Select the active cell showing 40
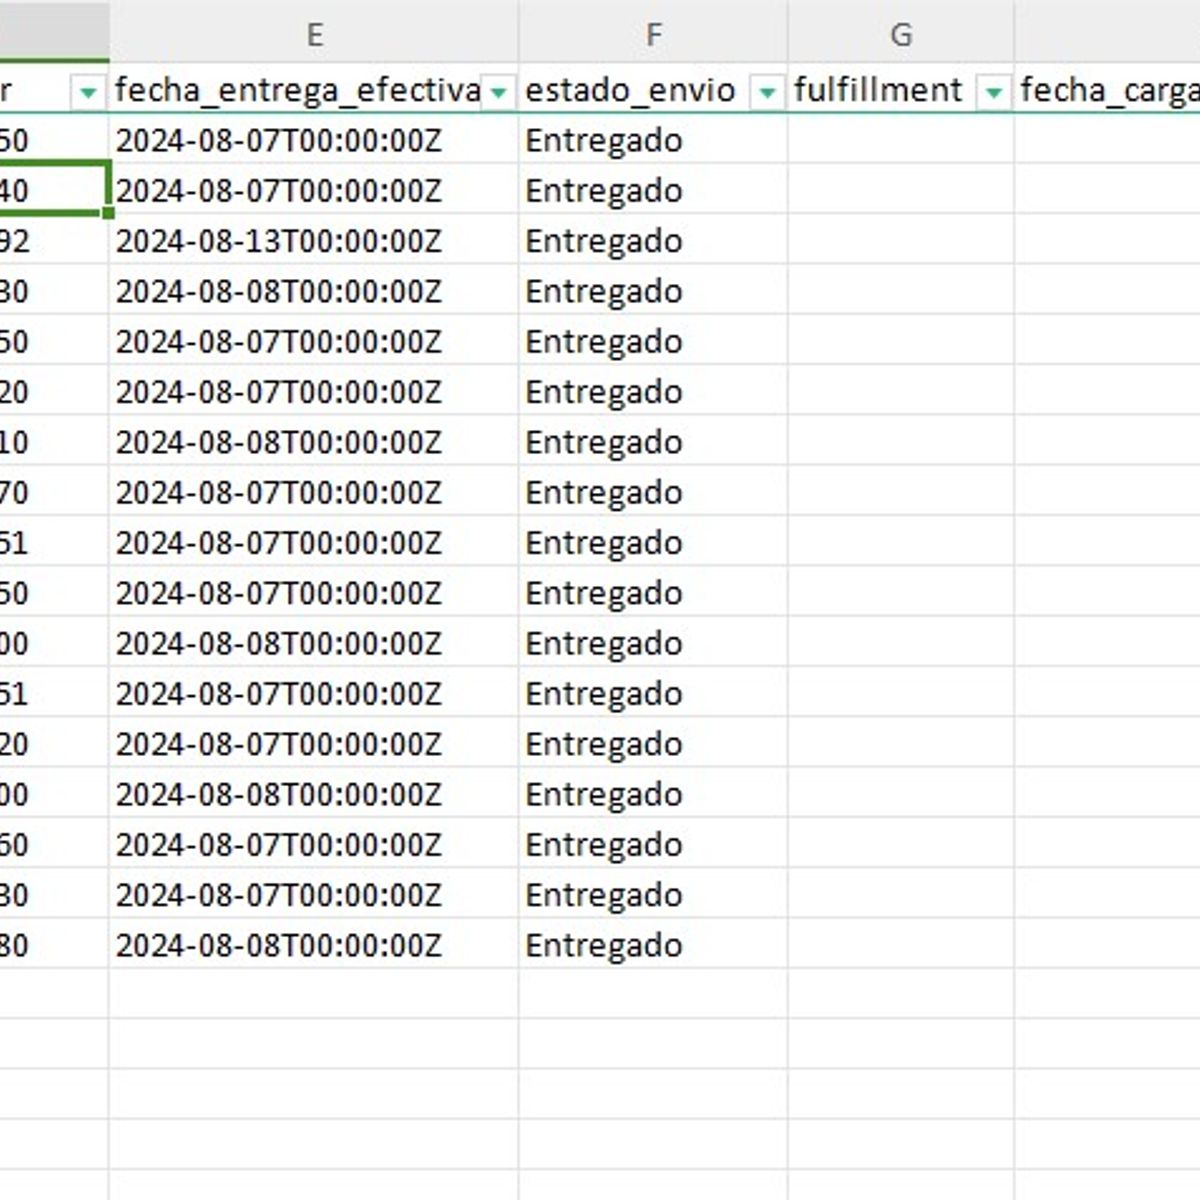The width and height of the screenshot is (1200, 1200). click(54, 190)
